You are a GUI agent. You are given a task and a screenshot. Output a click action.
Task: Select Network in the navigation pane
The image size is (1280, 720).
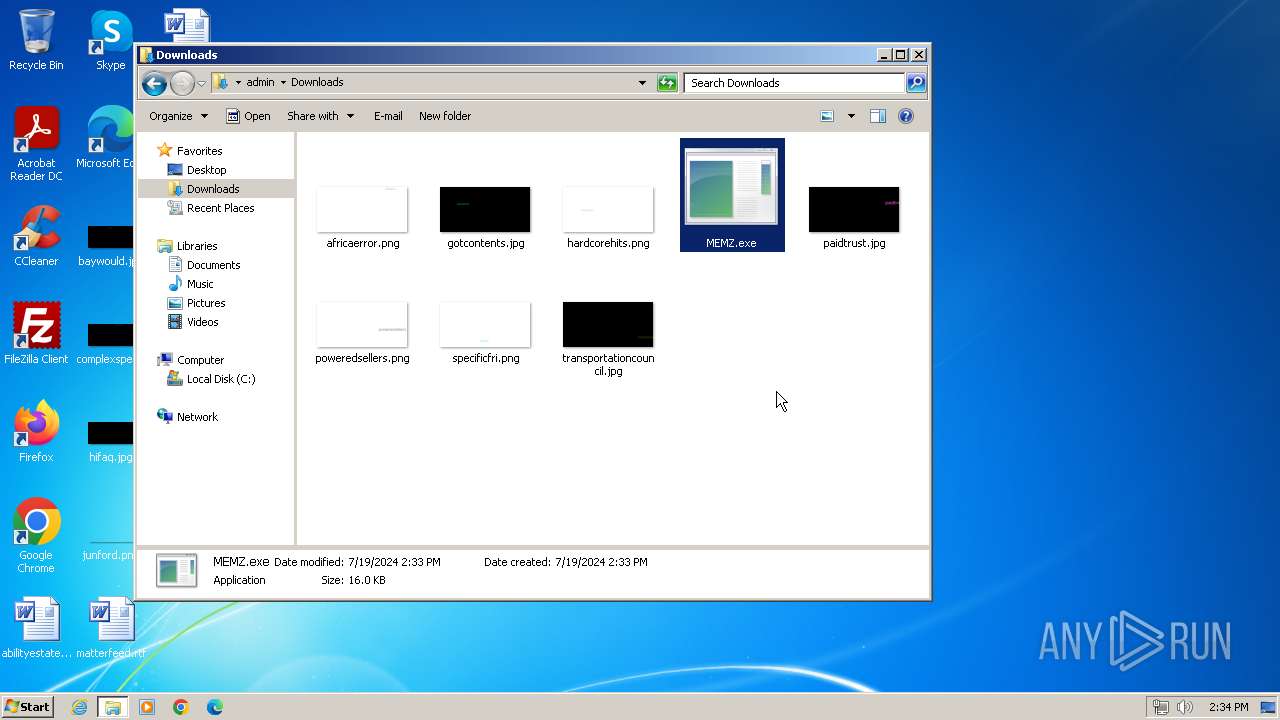click(187, 417)
